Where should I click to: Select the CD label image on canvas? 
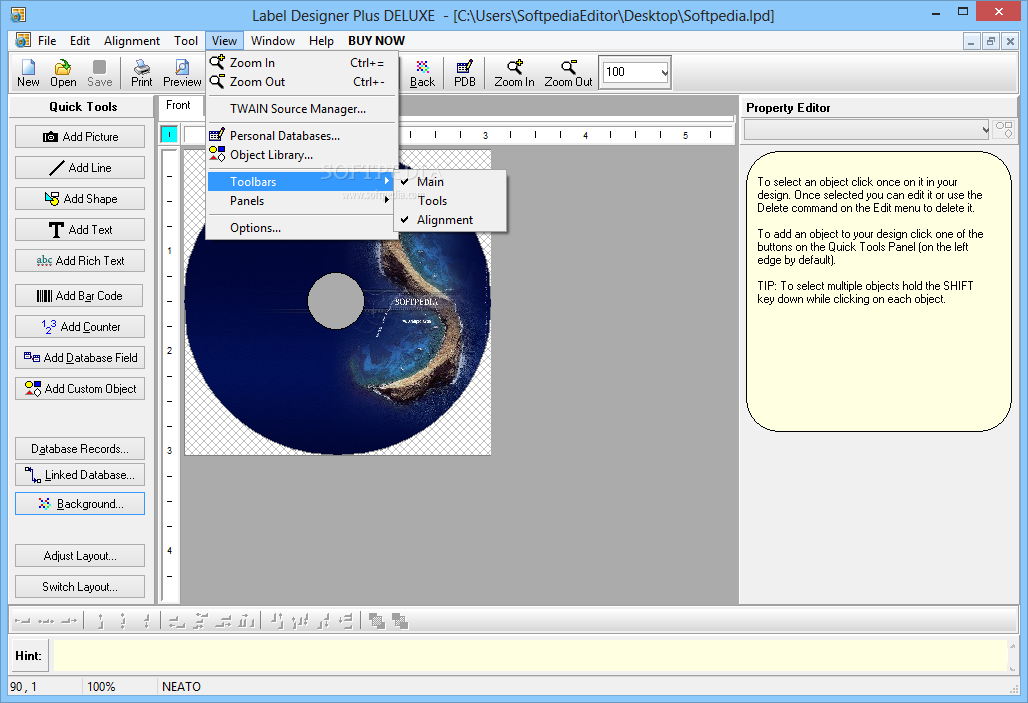338,302
